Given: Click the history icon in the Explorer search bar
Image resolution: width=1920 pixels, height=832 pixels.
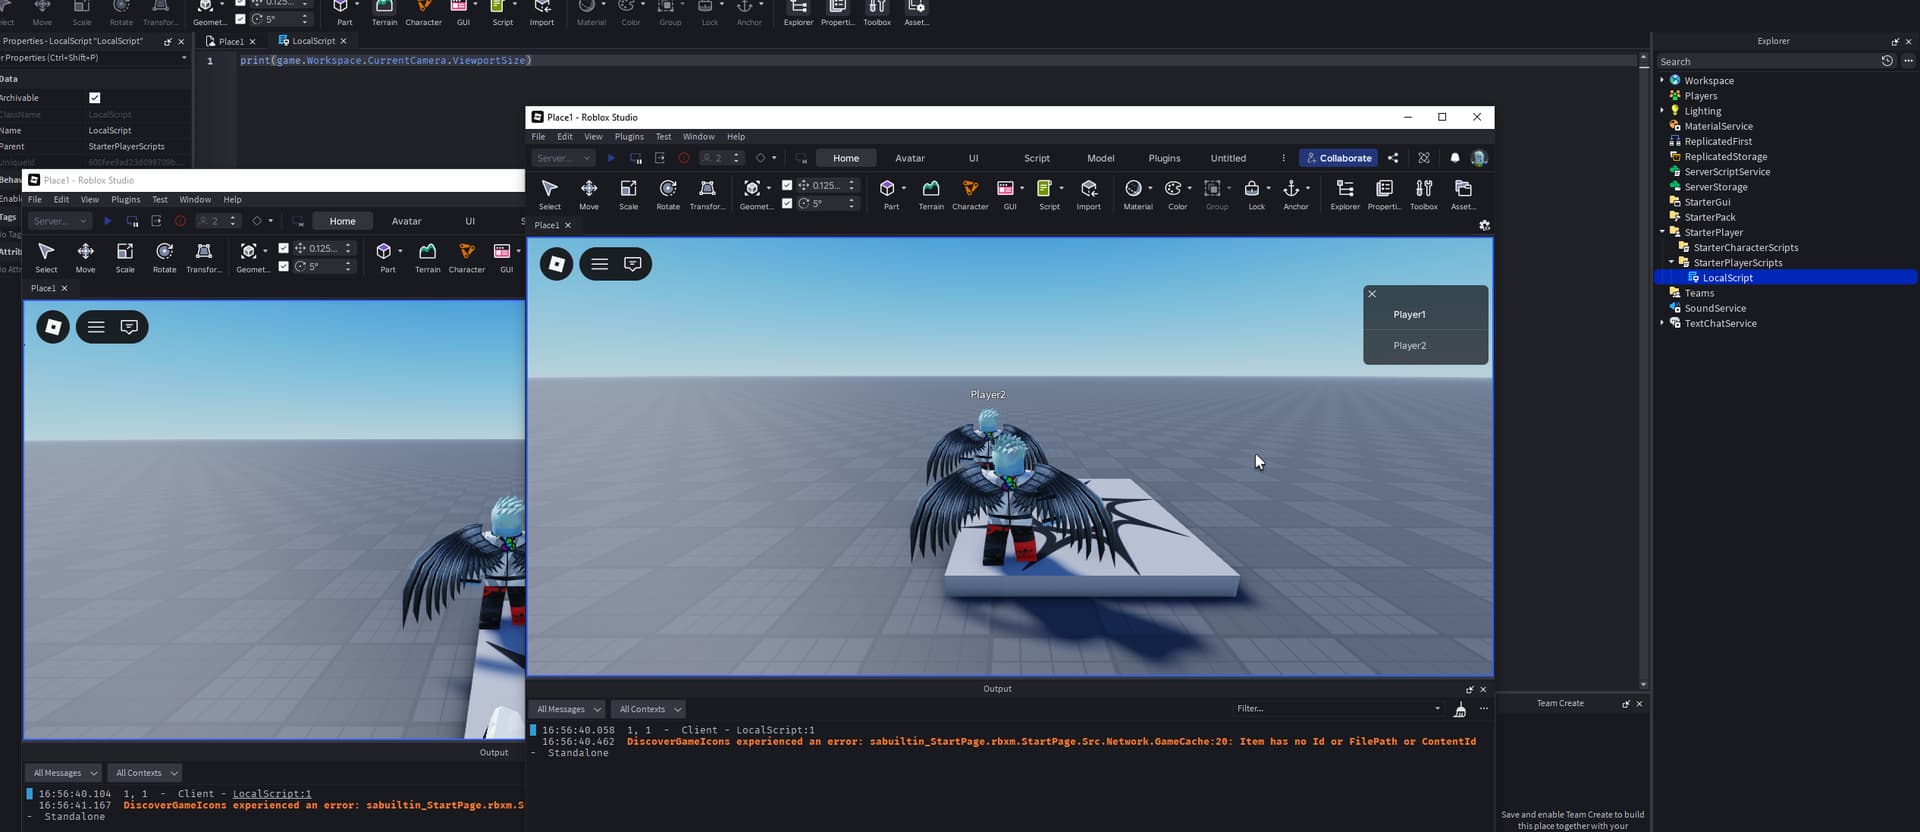Looking at the screenshot, I should (1887, 61).
